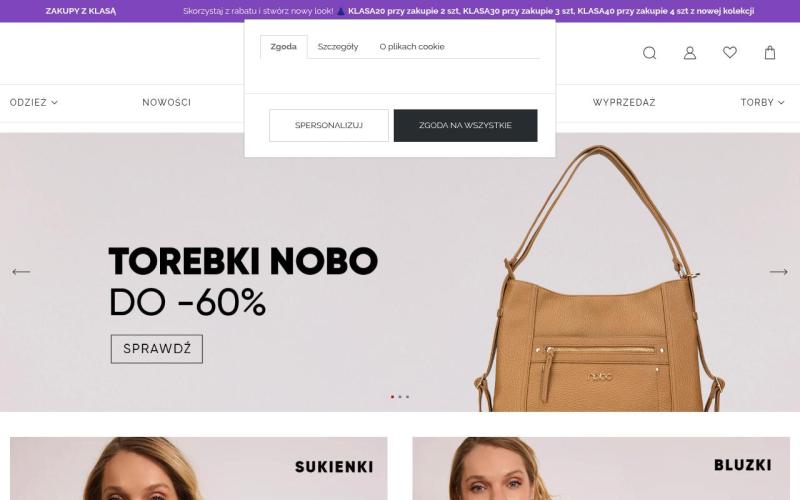Go to previous banner slide arrow
Screen dimensions: 800x500
(21, 272)
